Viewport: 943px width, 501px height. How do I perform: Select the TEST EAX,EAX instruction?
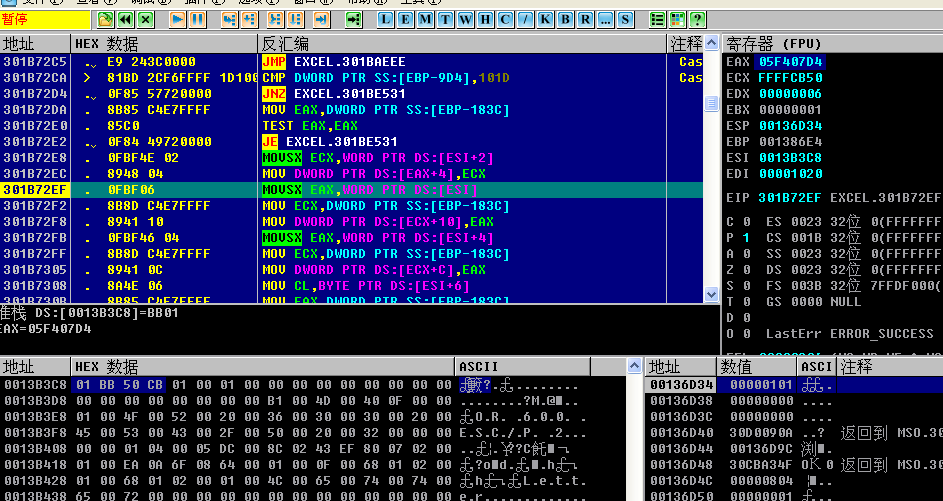352,126
